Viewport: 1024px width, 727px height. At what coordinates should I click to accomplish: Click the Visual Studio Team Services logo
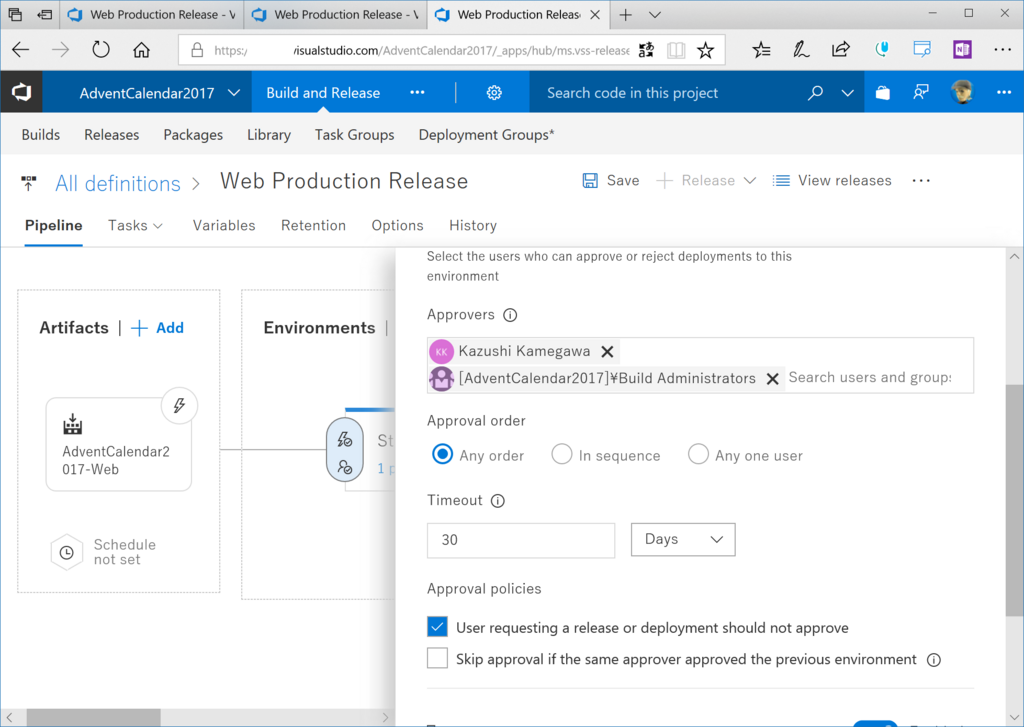(21, 93)
